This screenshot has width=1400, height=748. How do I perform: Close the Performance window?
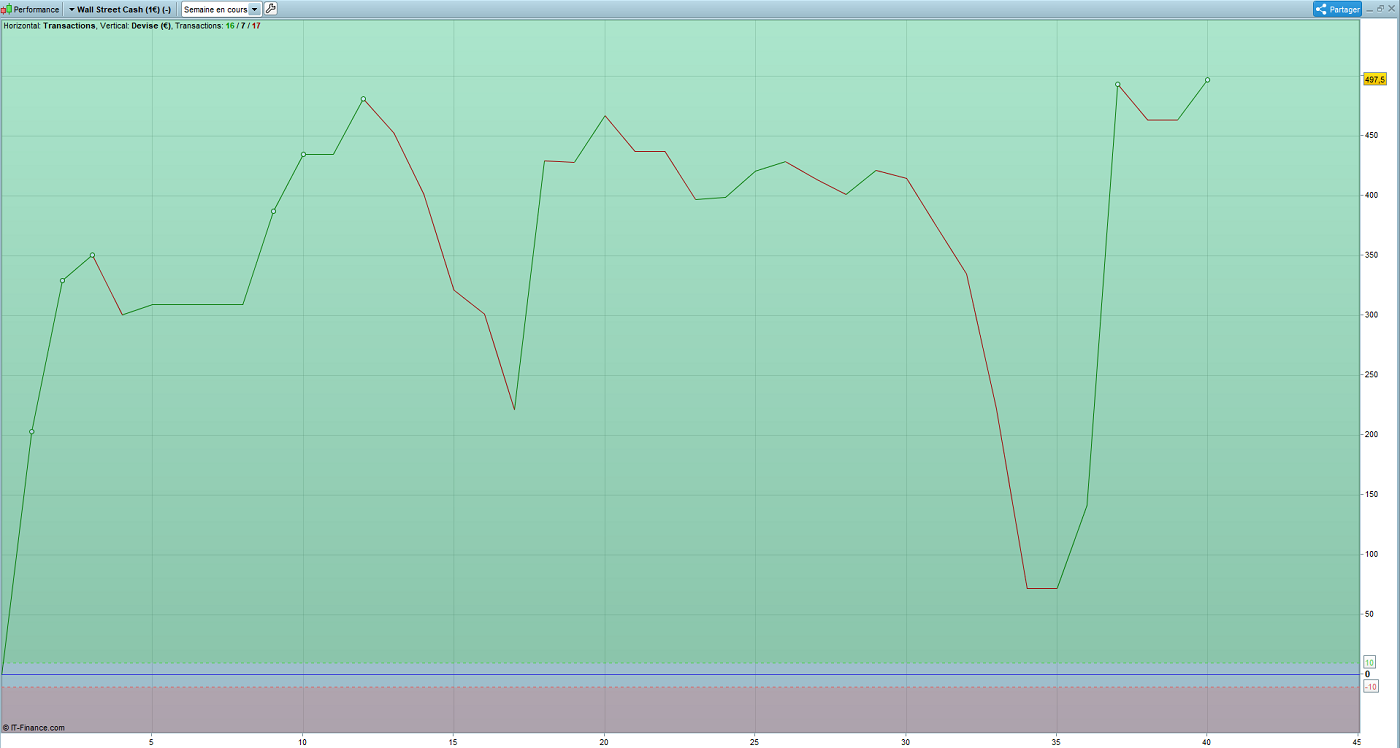pos(1392,8)
